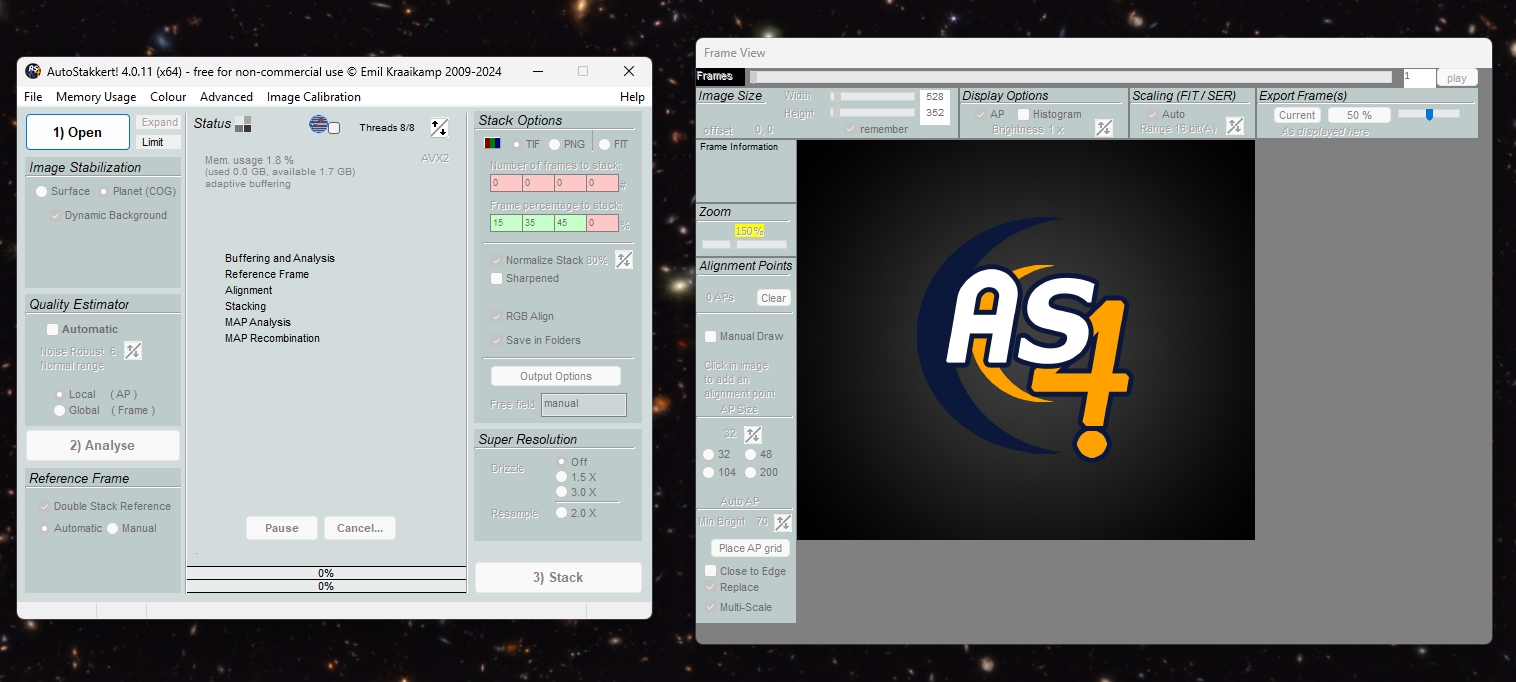Click the frame percentage field showing 35
The width and height of the screenshot is (1516, 682).
(538, 223)
